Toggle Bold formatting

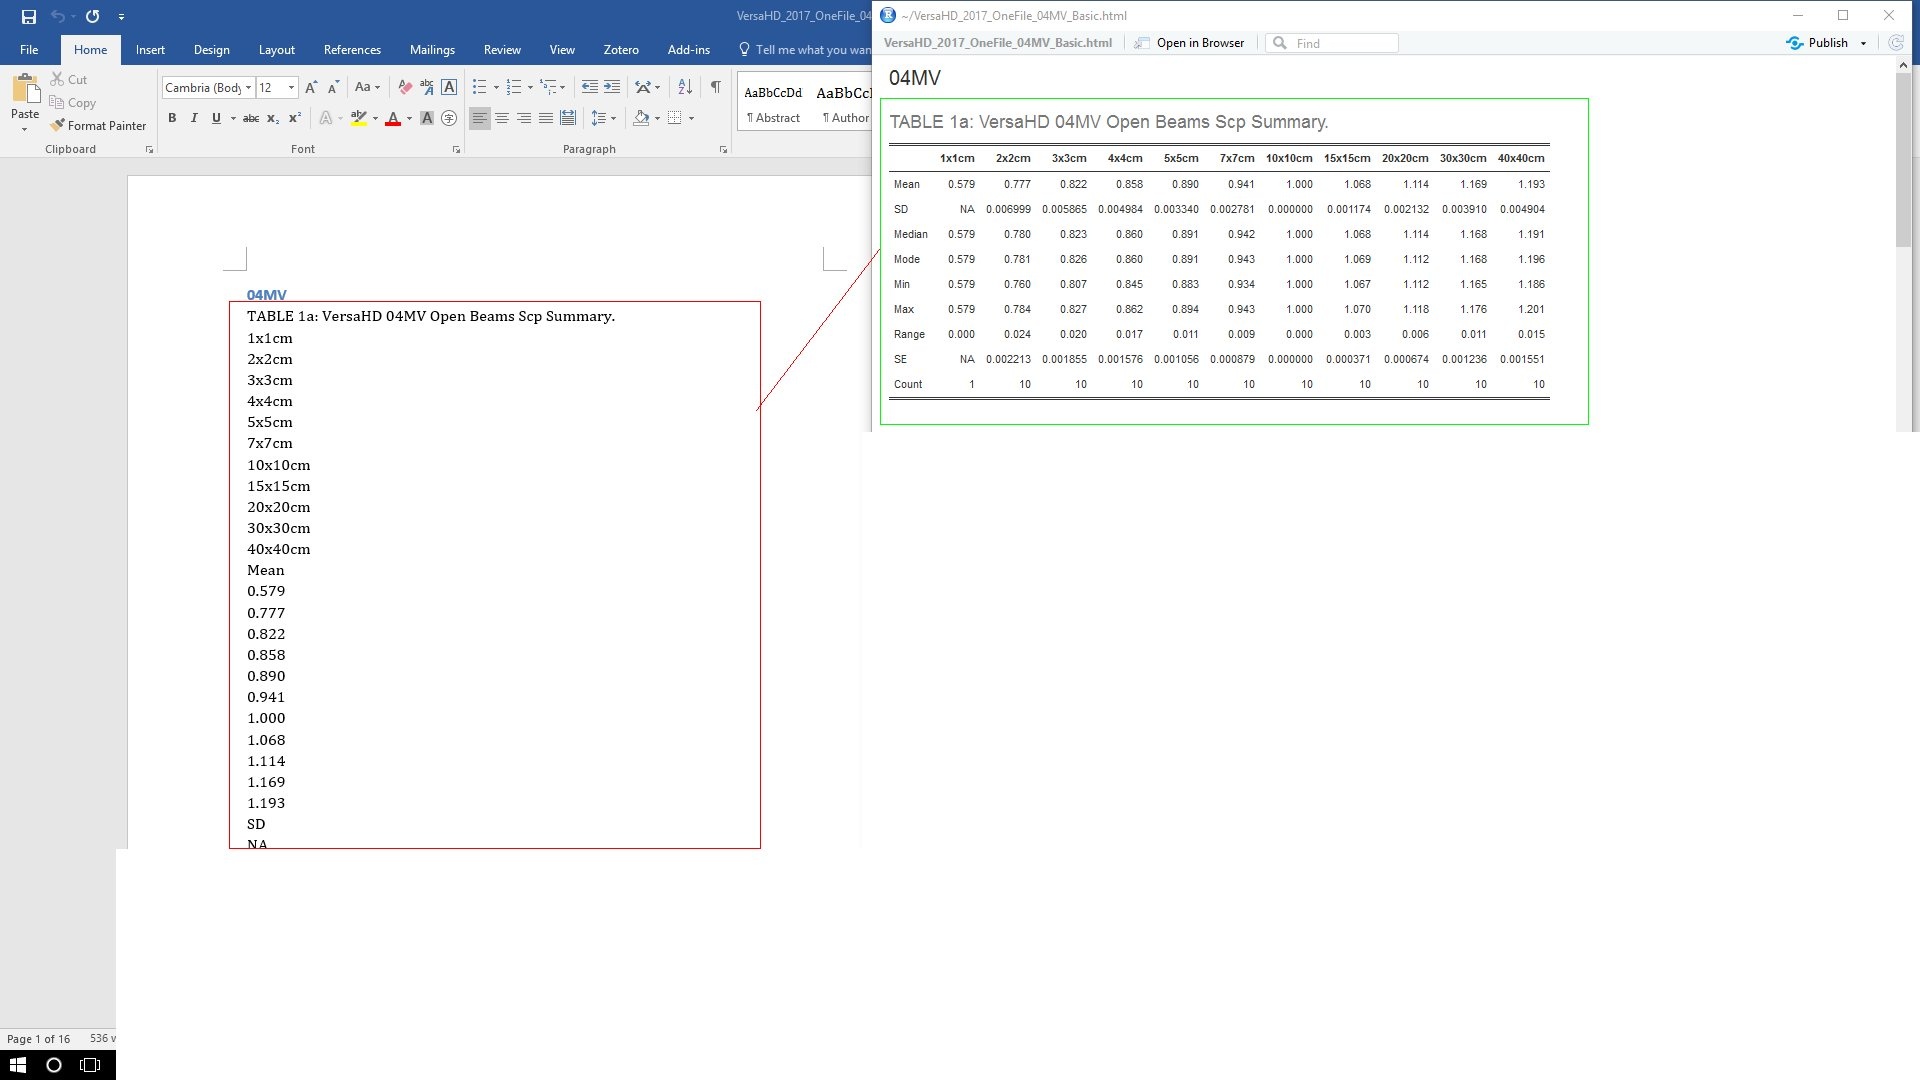pyautogui.click(x=172, y=118)
